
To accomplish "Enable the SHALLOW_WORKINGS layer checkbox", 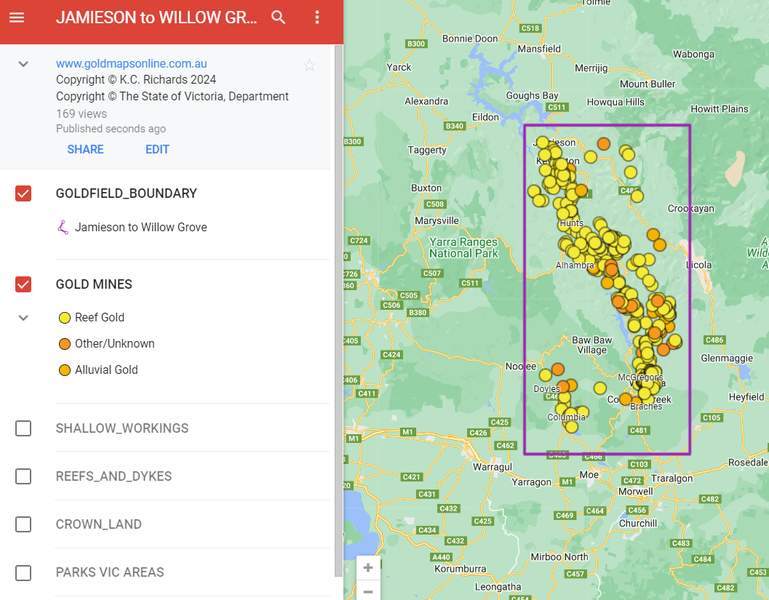I will point(23,428).
